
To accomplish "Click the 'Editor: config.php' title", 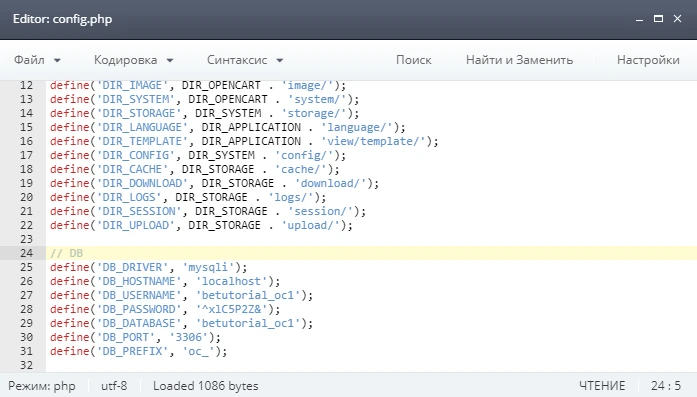I will [62, 19].
